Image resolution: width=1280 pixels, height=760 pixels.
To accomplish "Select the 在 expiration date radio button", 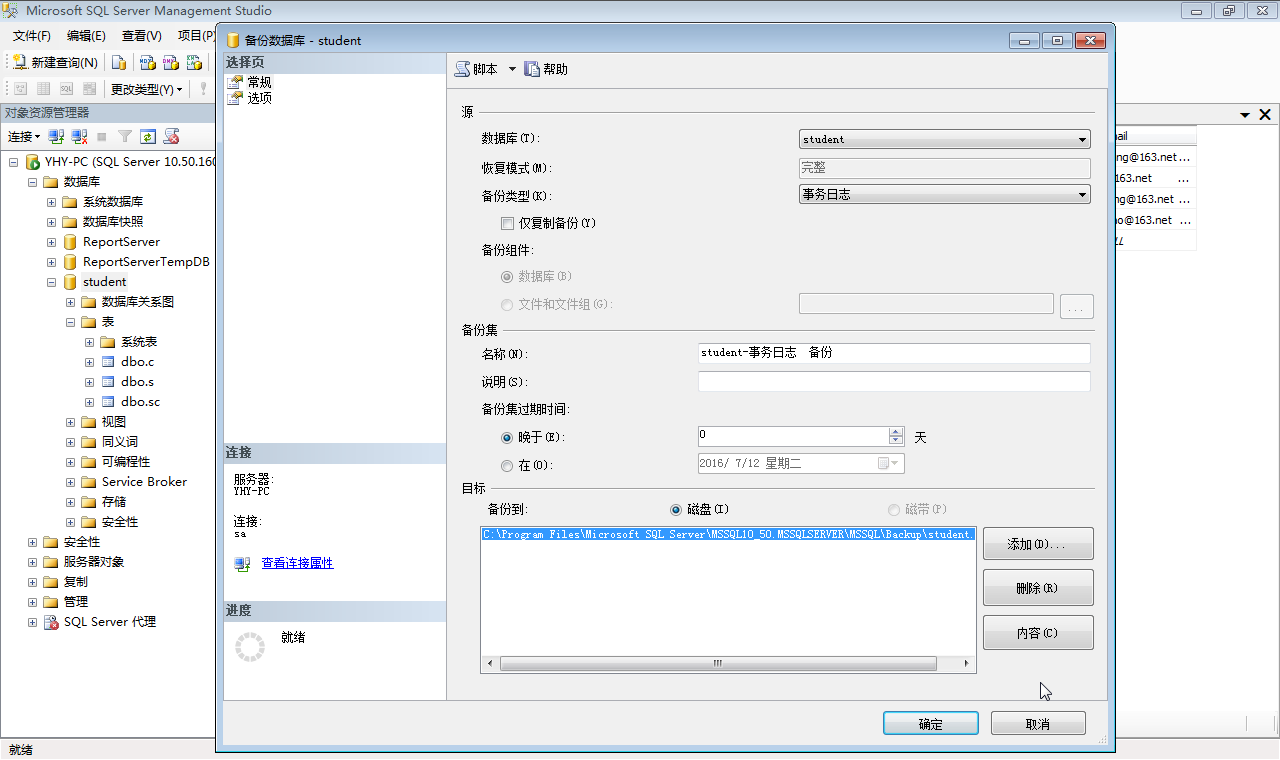I will point(507,465).
